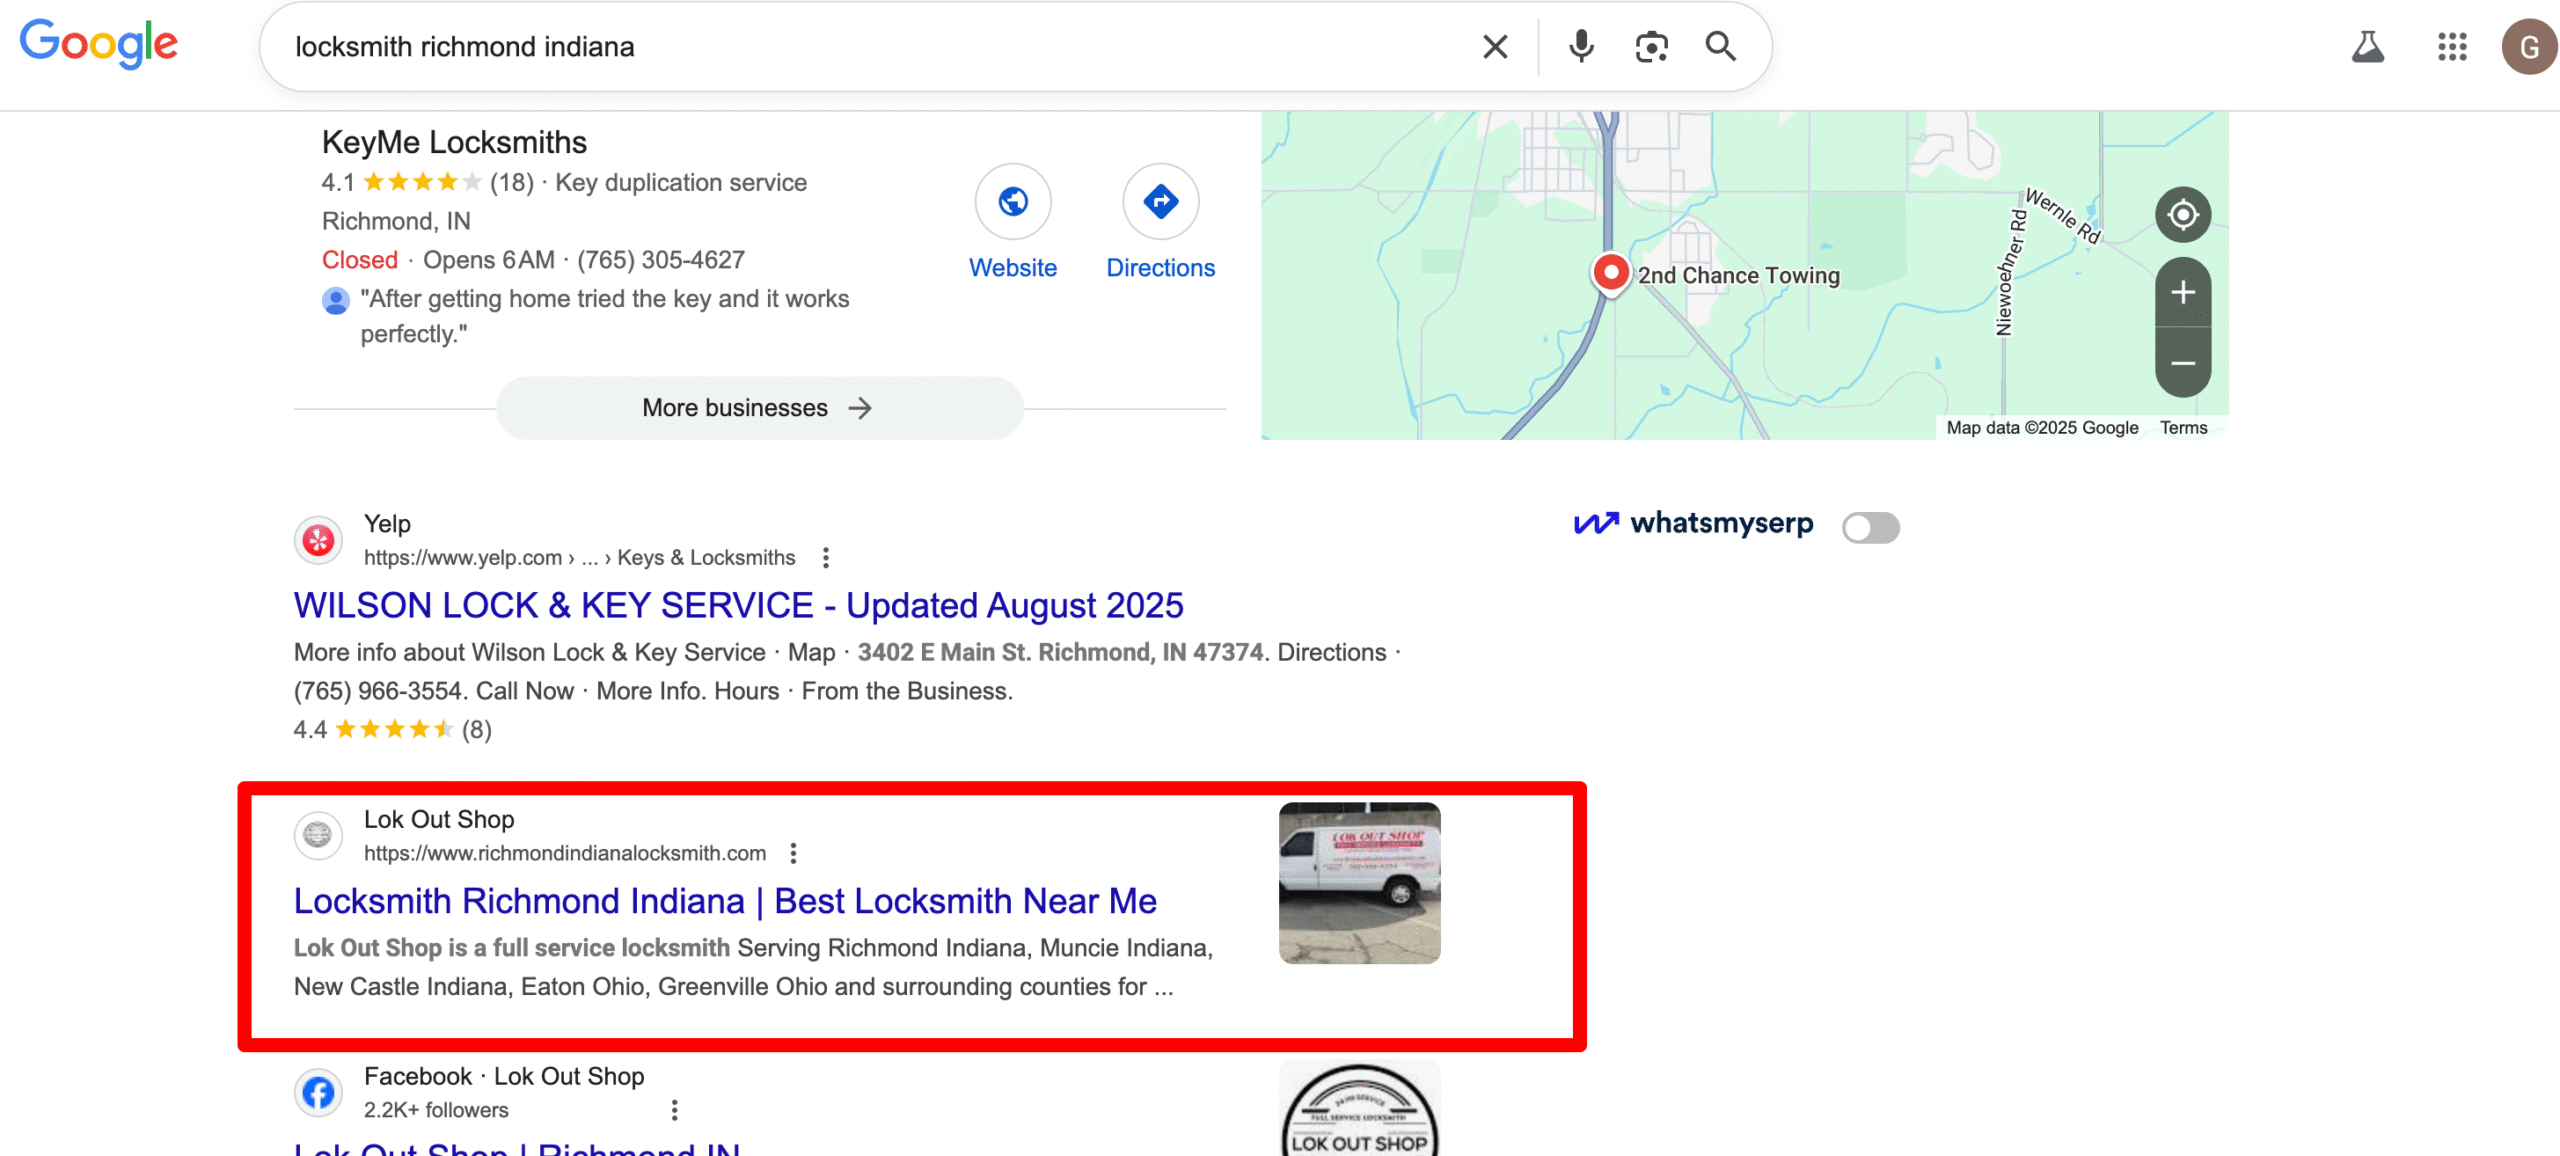Clear the search box text
The image size is (2560, 1156).
(x=1494, y=47)
